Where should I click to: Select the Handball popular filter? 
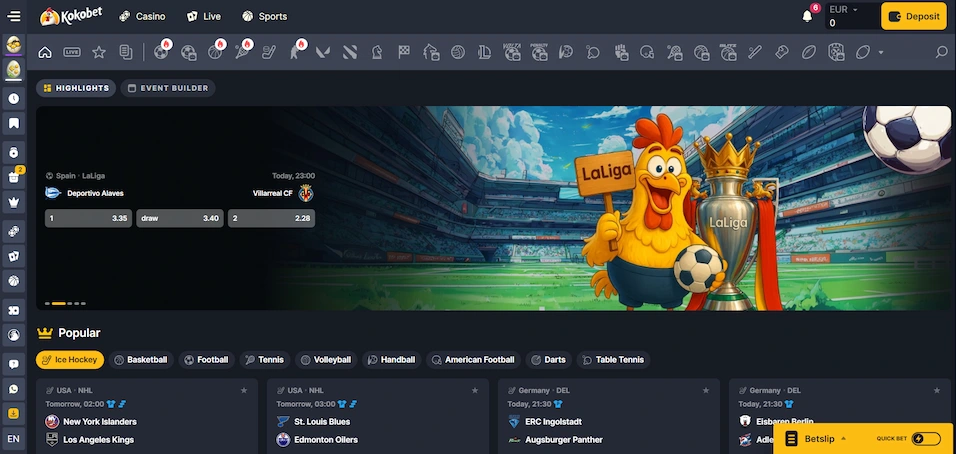point(391,360)
